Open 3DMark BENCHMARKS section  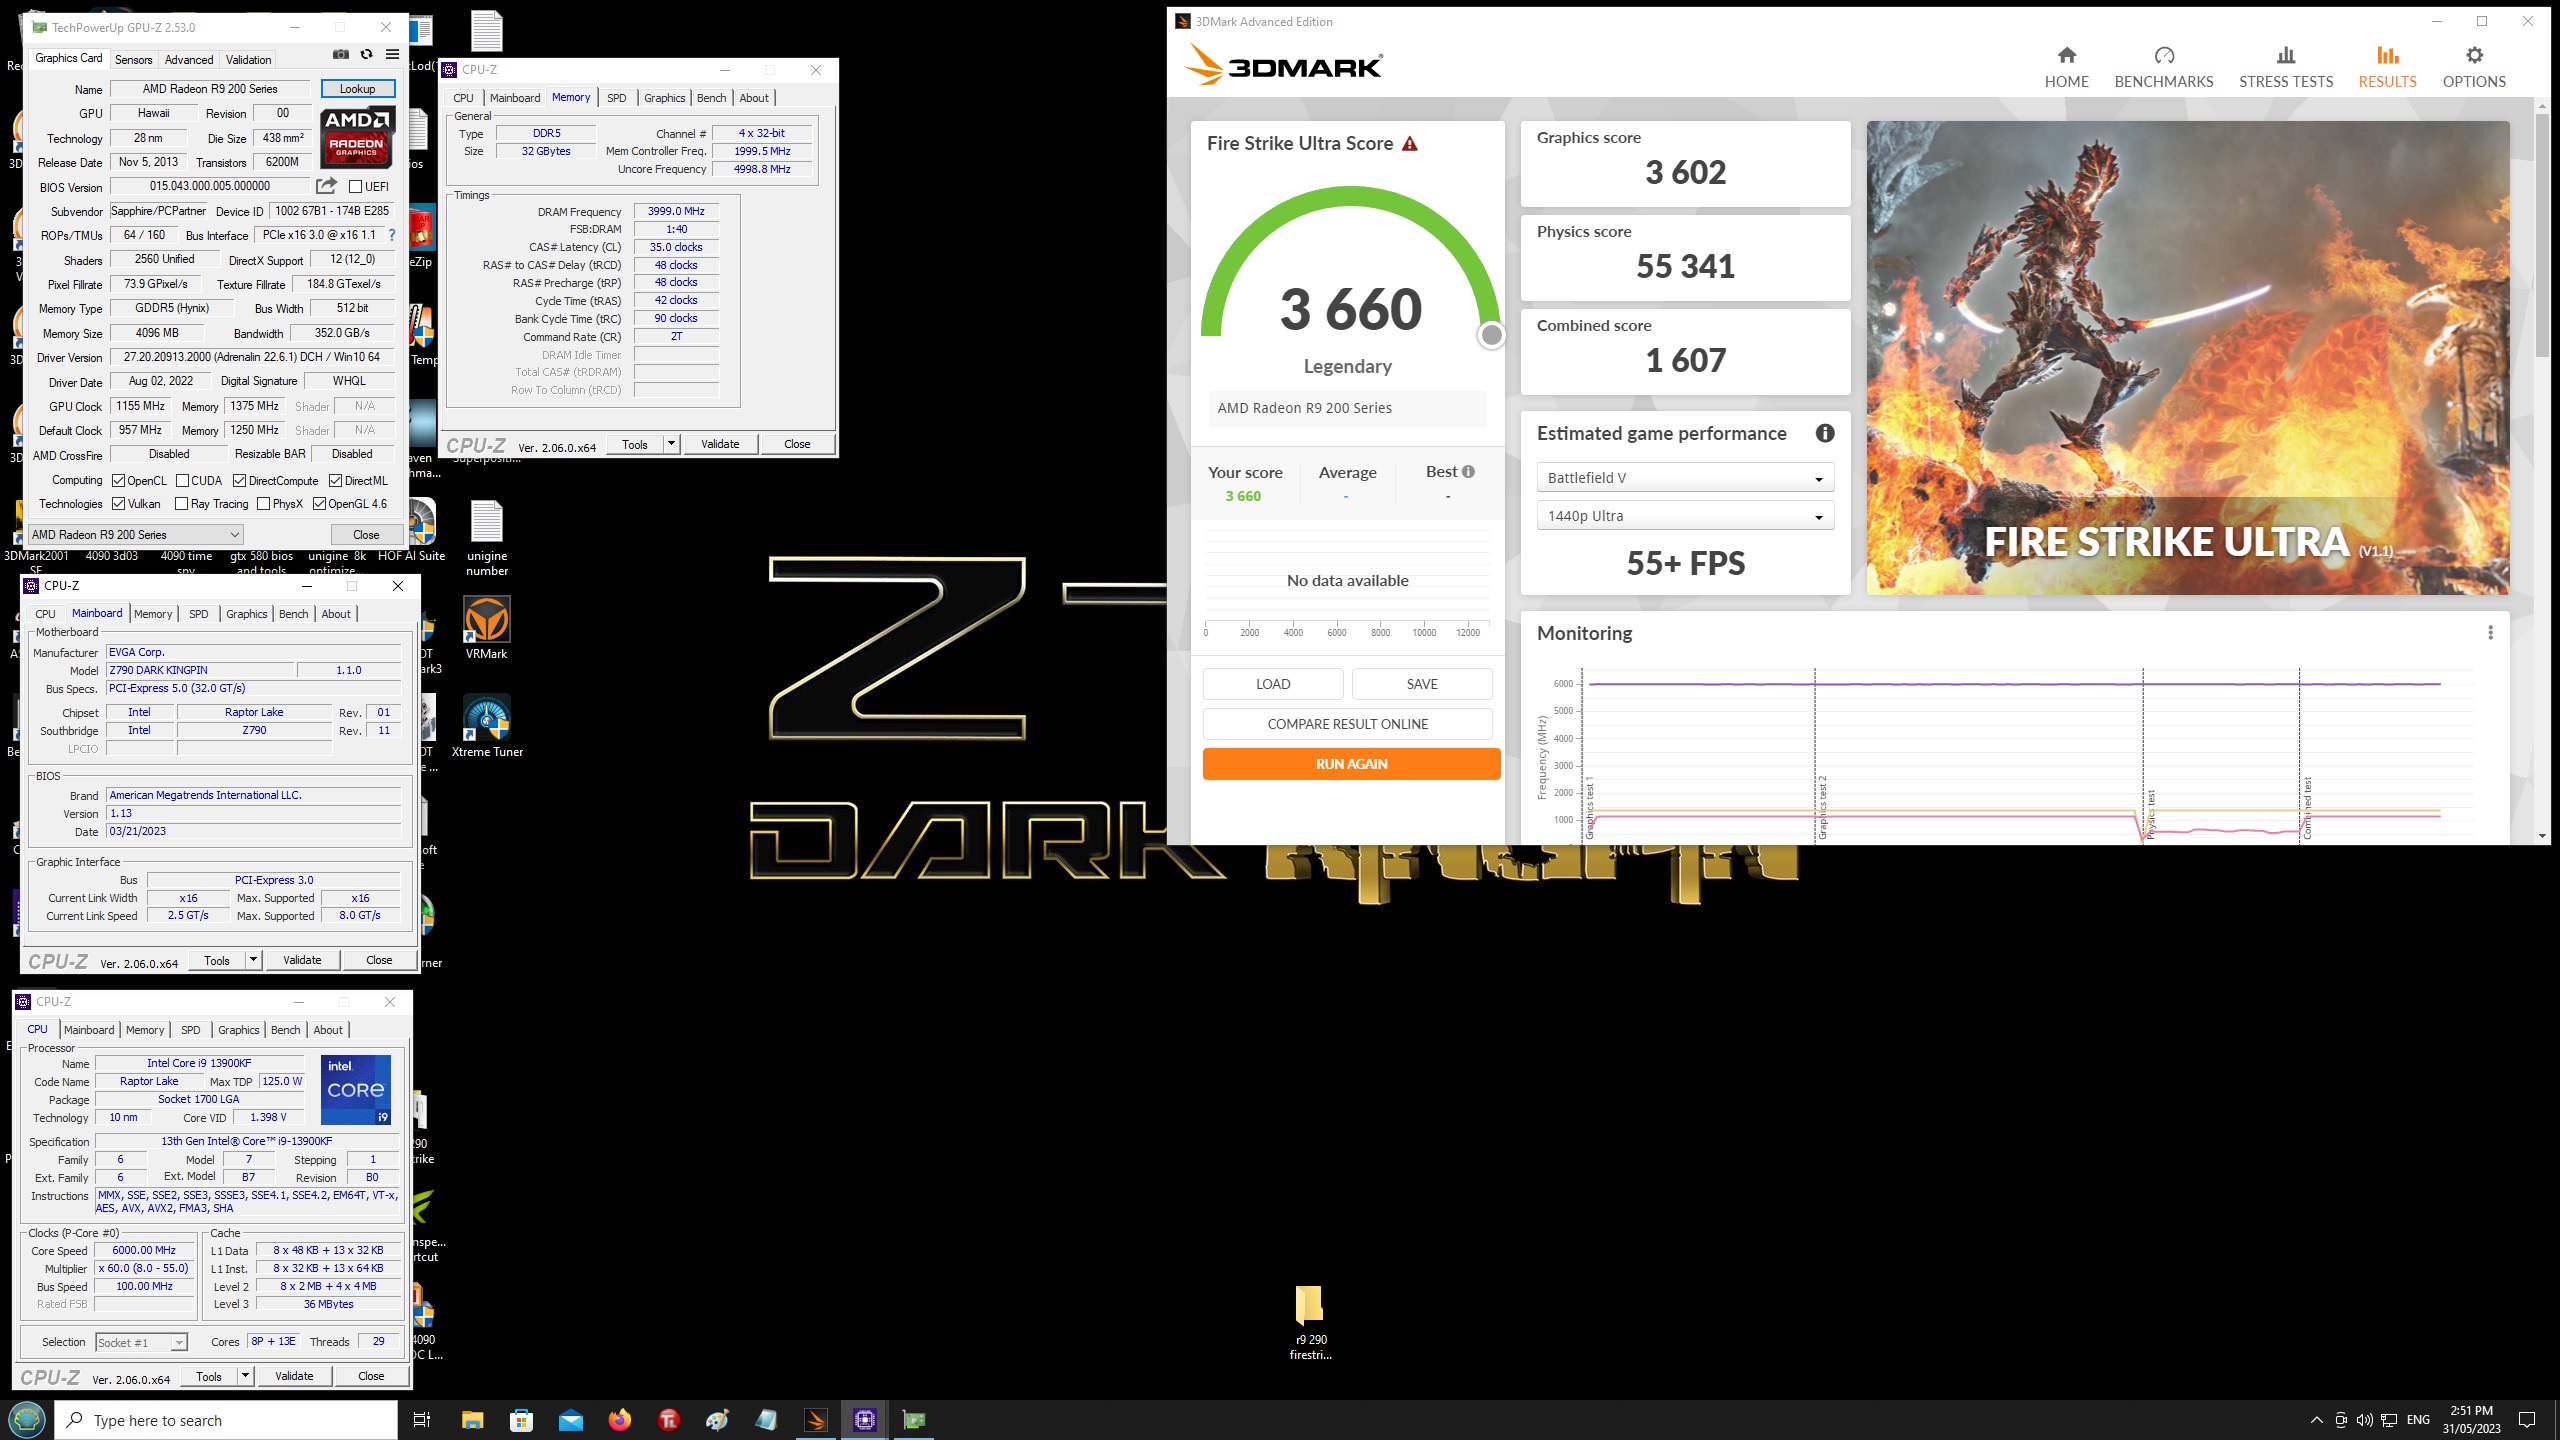2164,67
